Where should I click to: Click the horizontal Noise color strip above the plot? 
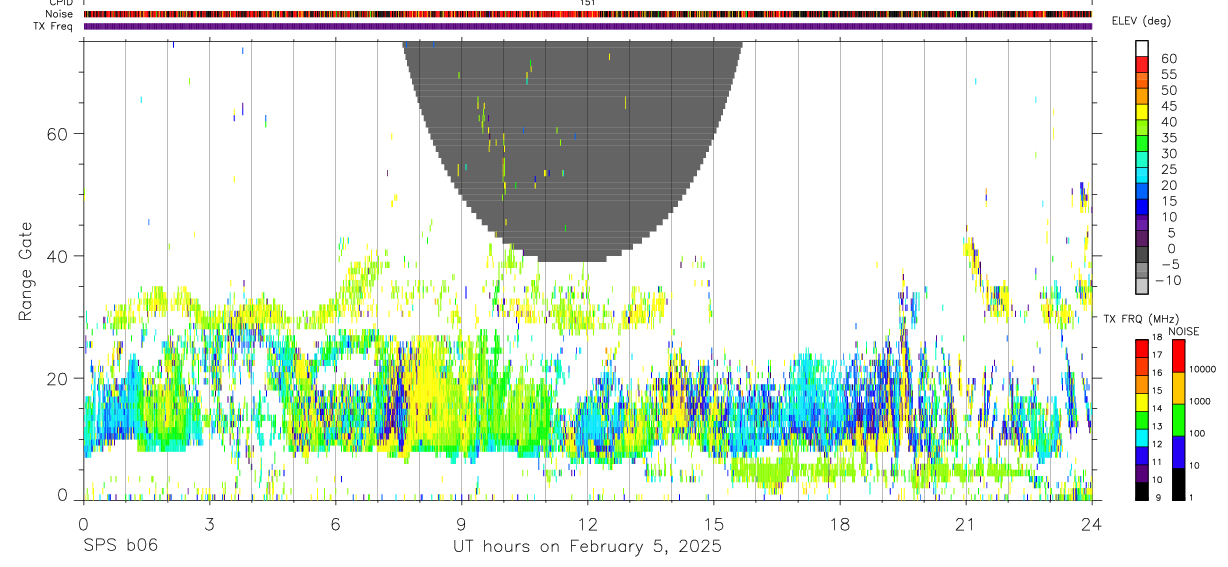[x=587, y=14]
